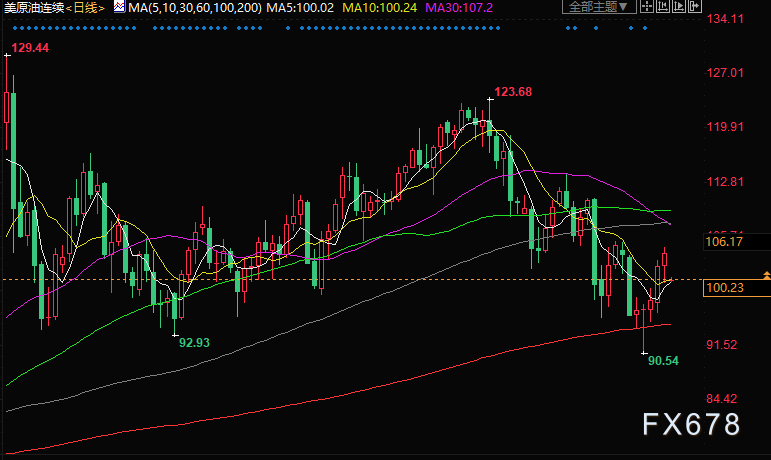771x460 pixels.
Task: Click the orange arrow marker at price line end
Action: (x=767, y=275)
